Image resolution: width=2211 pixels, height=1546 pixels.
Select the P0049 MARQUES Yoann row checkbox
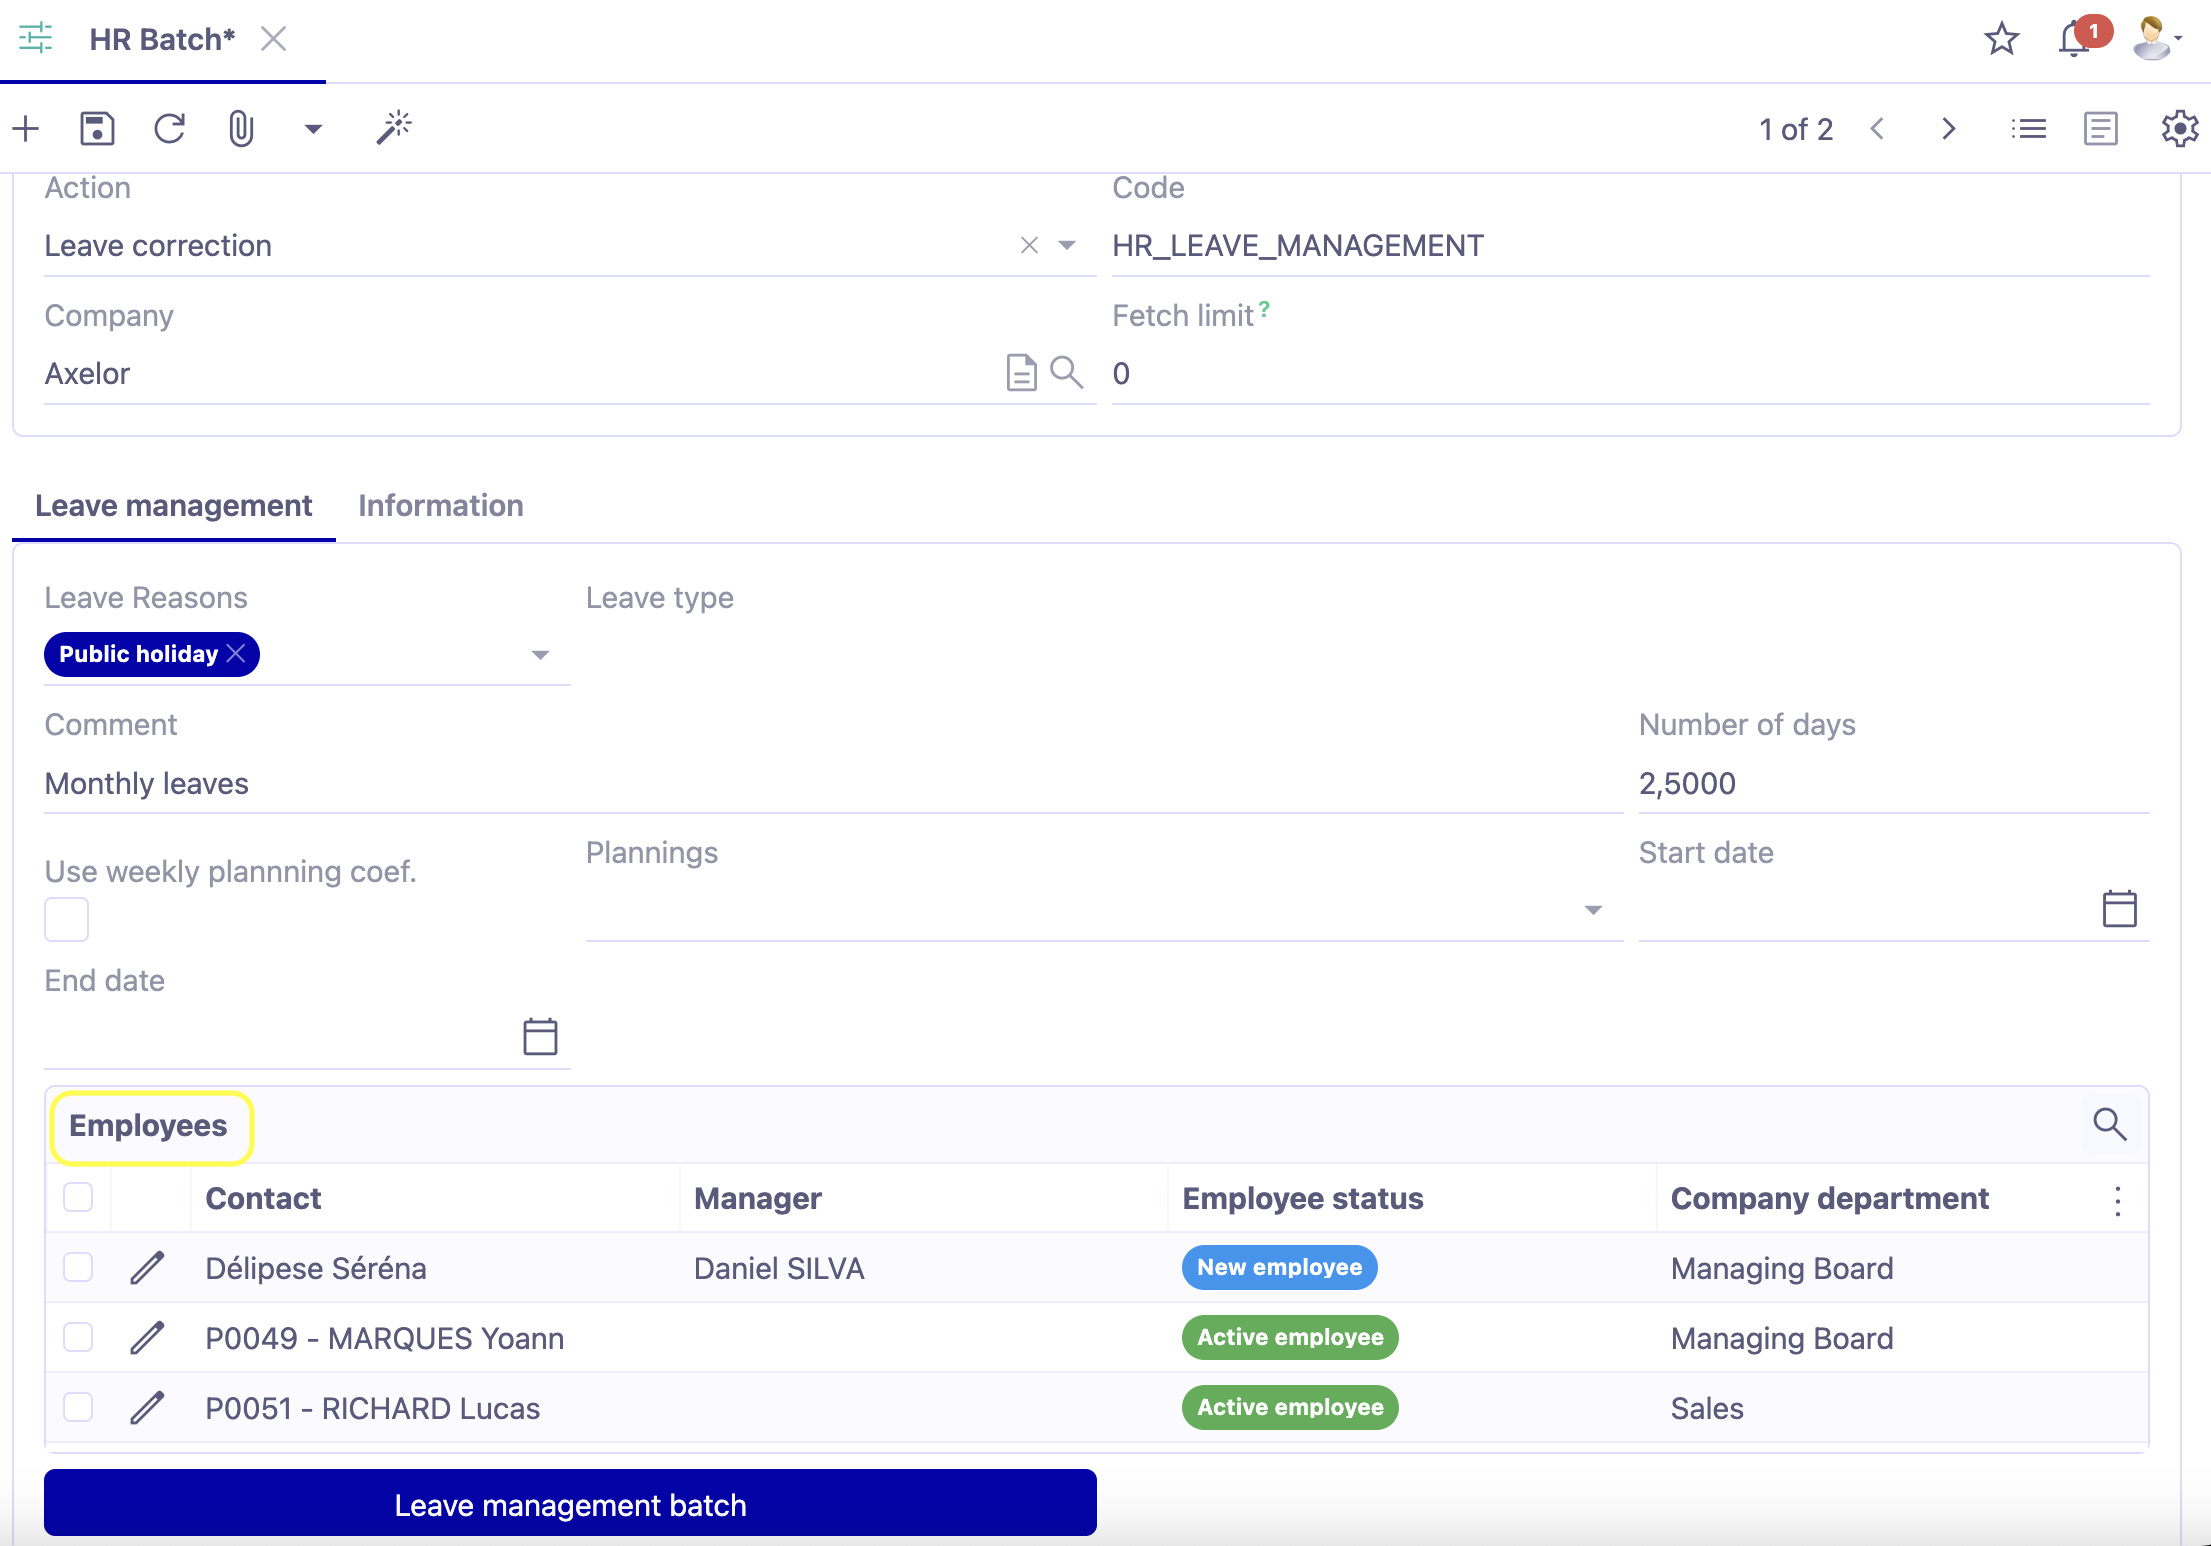pyautogui.click(x=78, y=1337)
